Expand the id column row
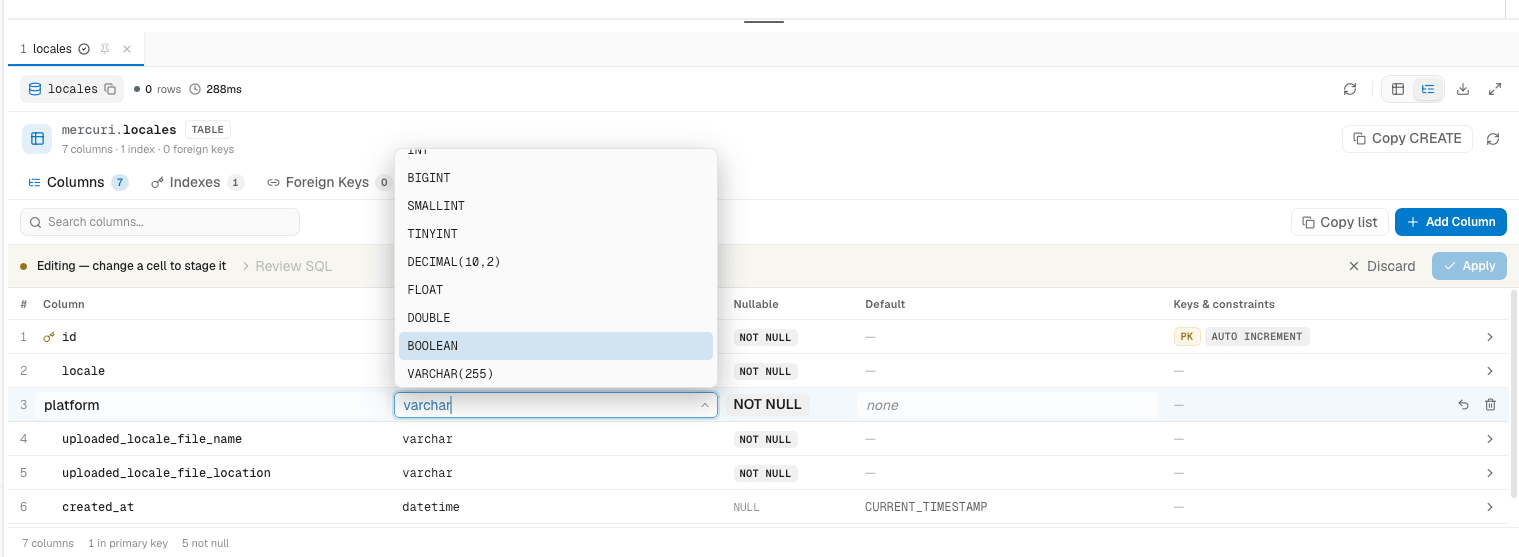Screen dimensions: 1519x557 tap(1490, 337)
